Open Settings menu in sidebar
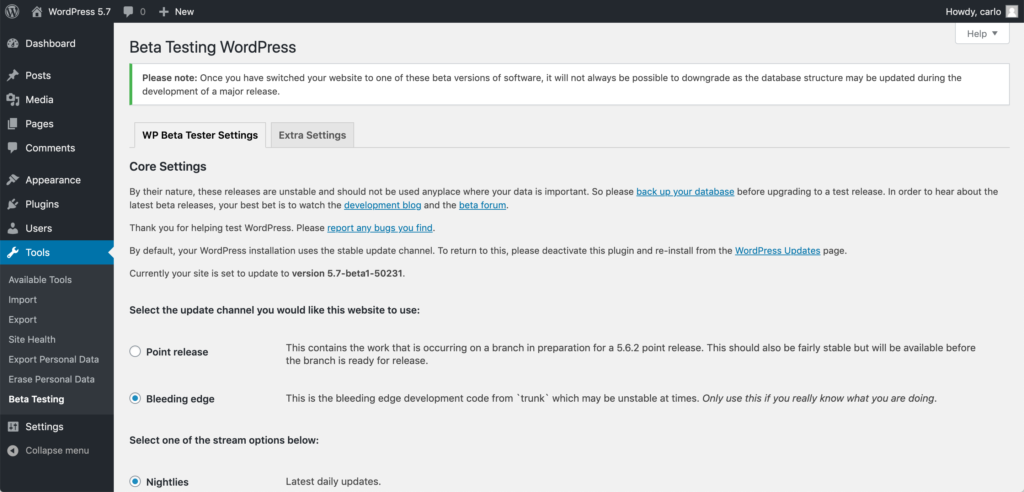Viewport: 1024px width, 492px height. [x=57, y=427]
